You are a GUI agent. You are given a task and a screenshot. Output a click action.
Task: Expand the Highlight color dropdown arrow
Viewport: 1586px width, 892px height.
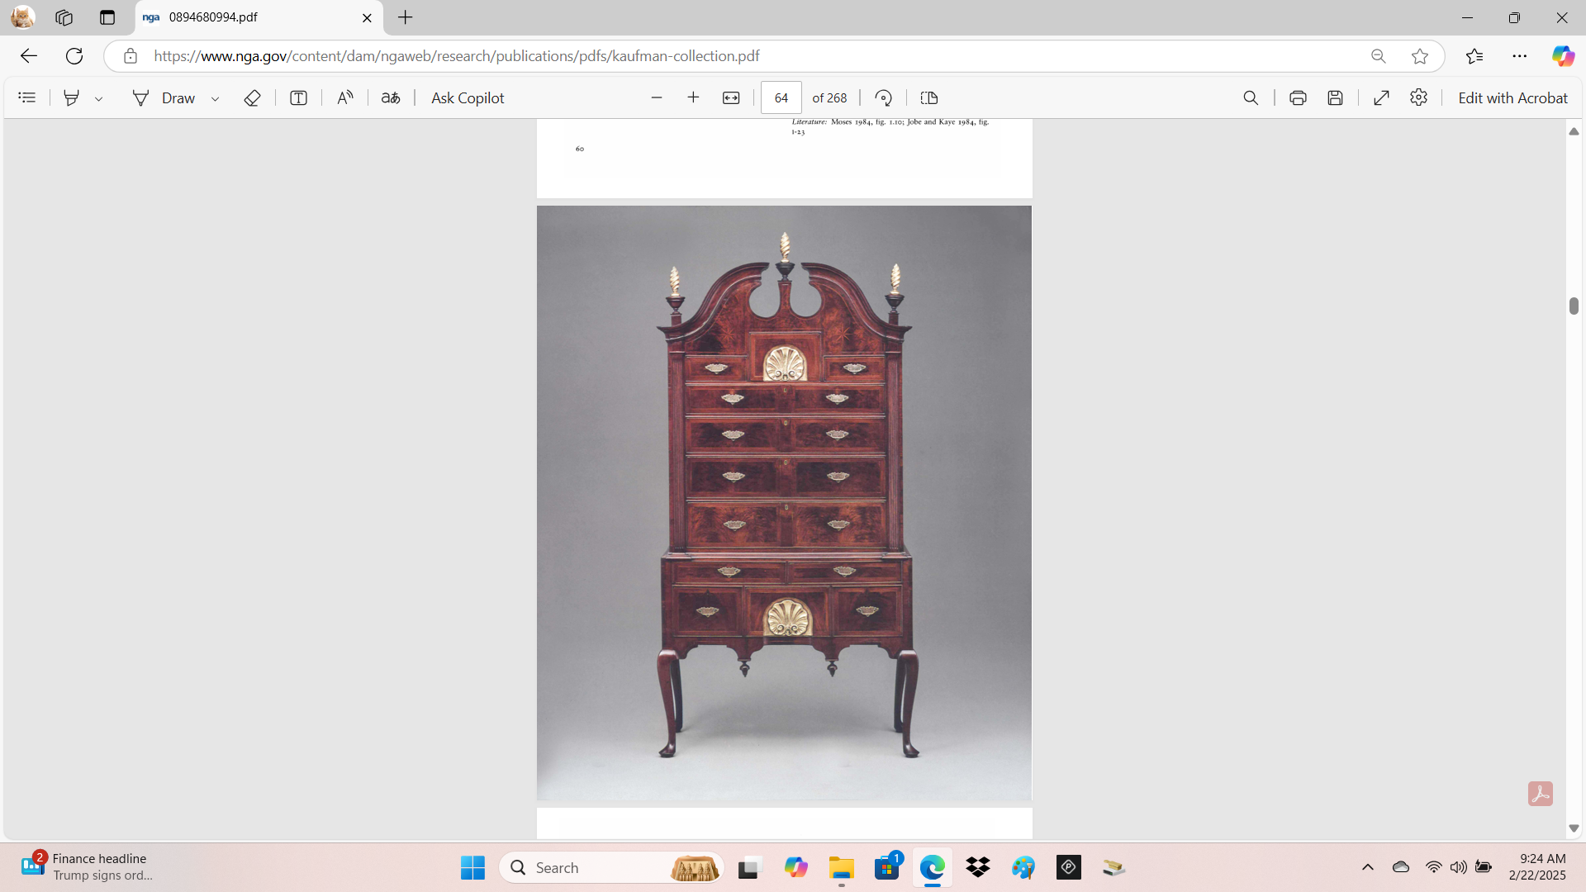coord(99,99)
